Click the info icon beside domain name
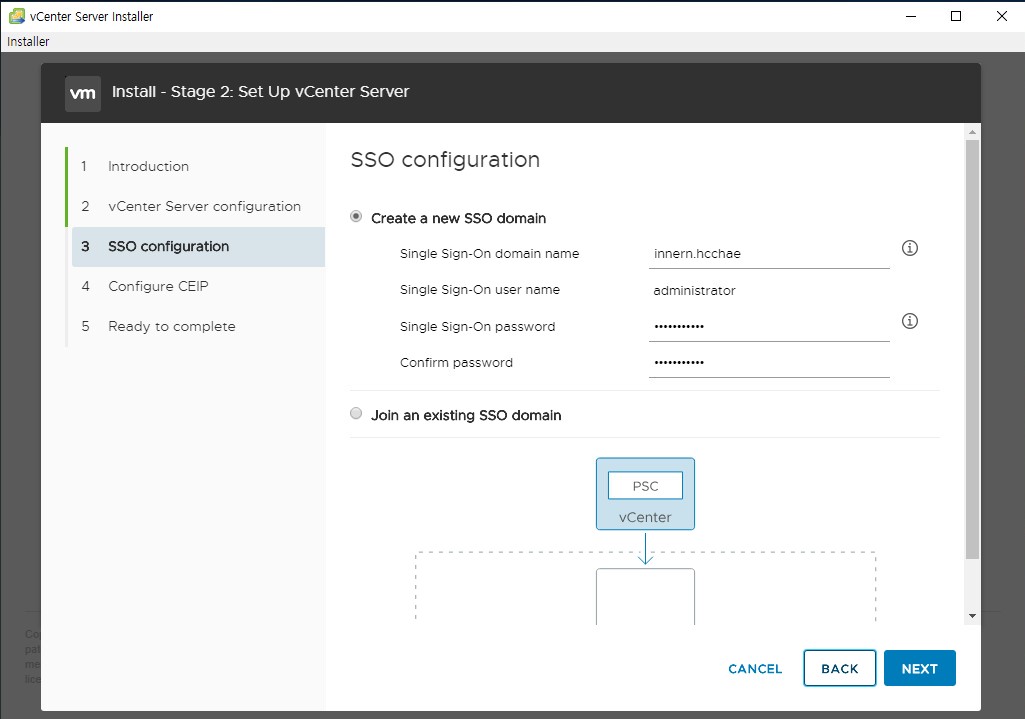1025x719 pixels. (909, 248)
